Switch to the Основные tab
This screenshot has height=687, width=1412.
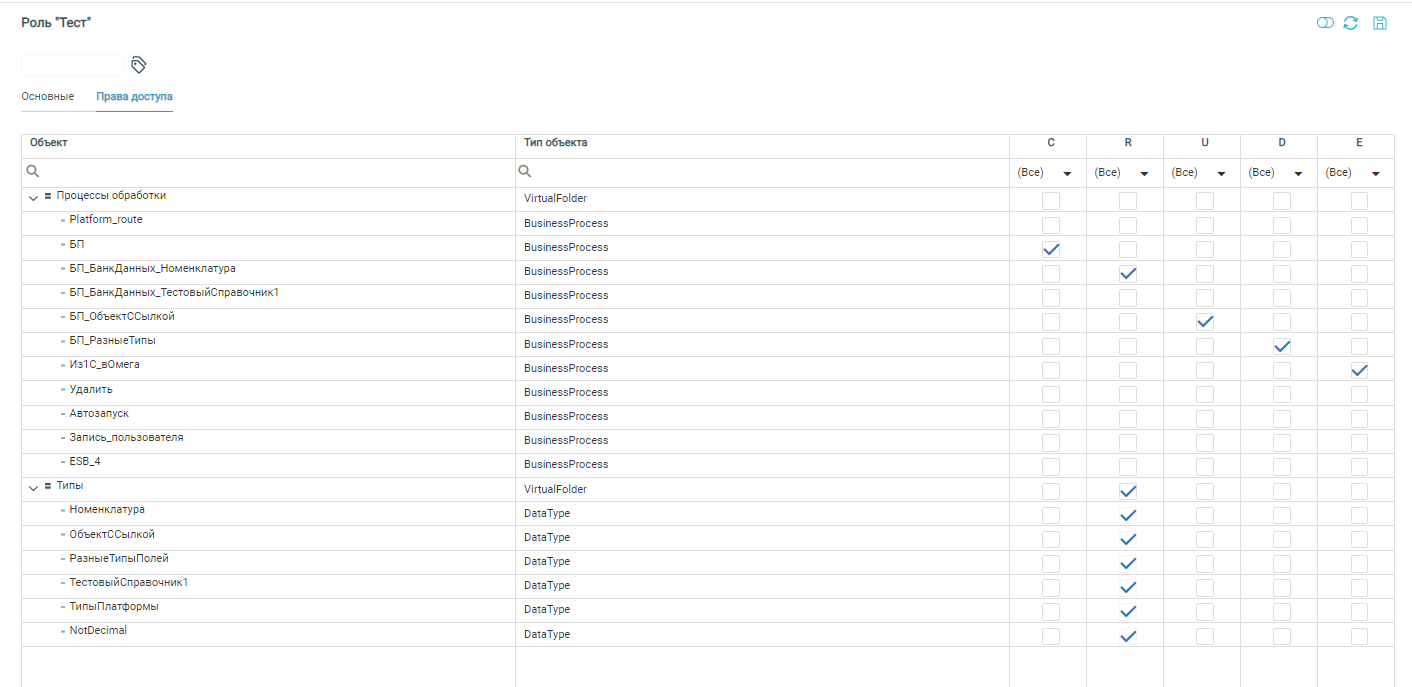coord(48,97)
